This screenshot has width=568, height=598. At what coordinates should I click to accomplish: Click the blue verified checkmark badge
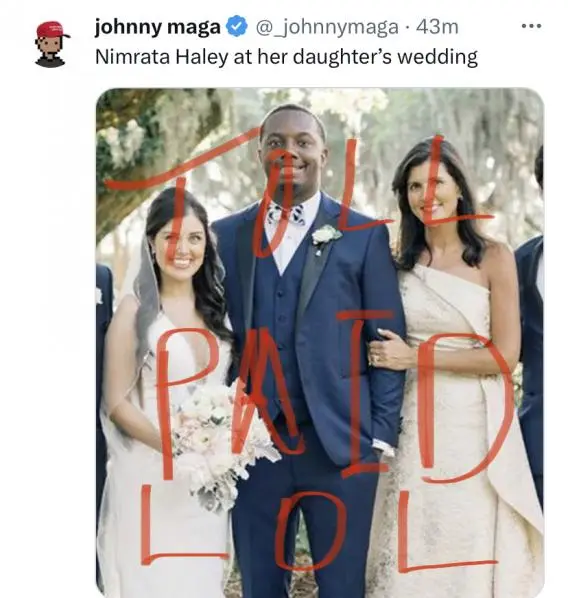(237, 26)
